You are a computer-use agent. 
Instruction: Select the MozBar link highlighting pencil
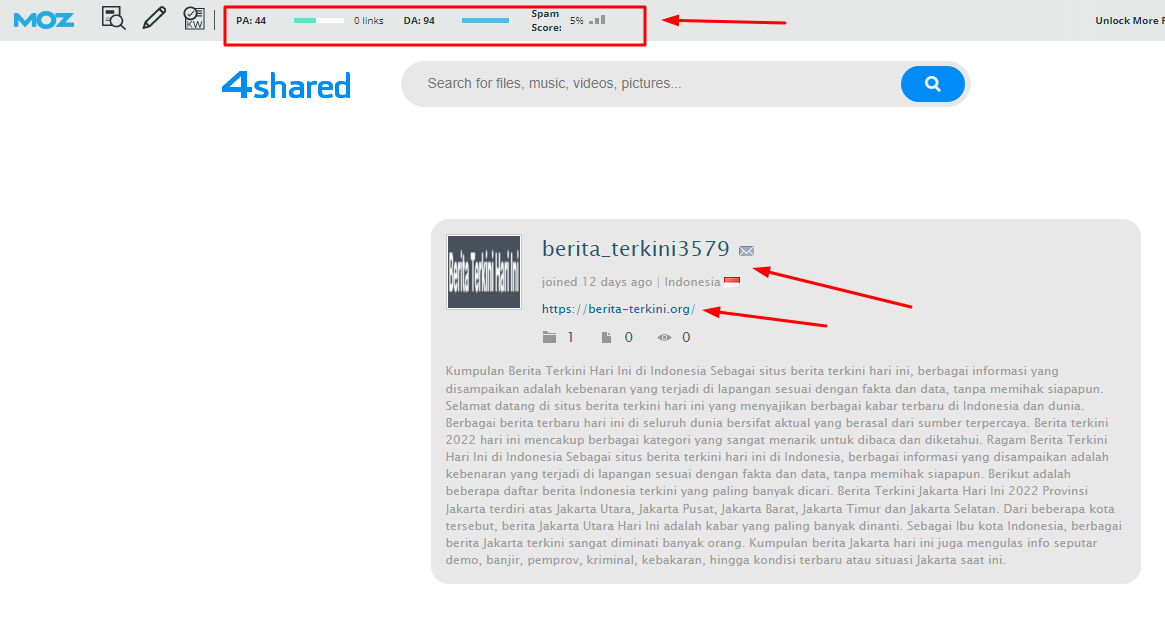[x=153, y=18]
